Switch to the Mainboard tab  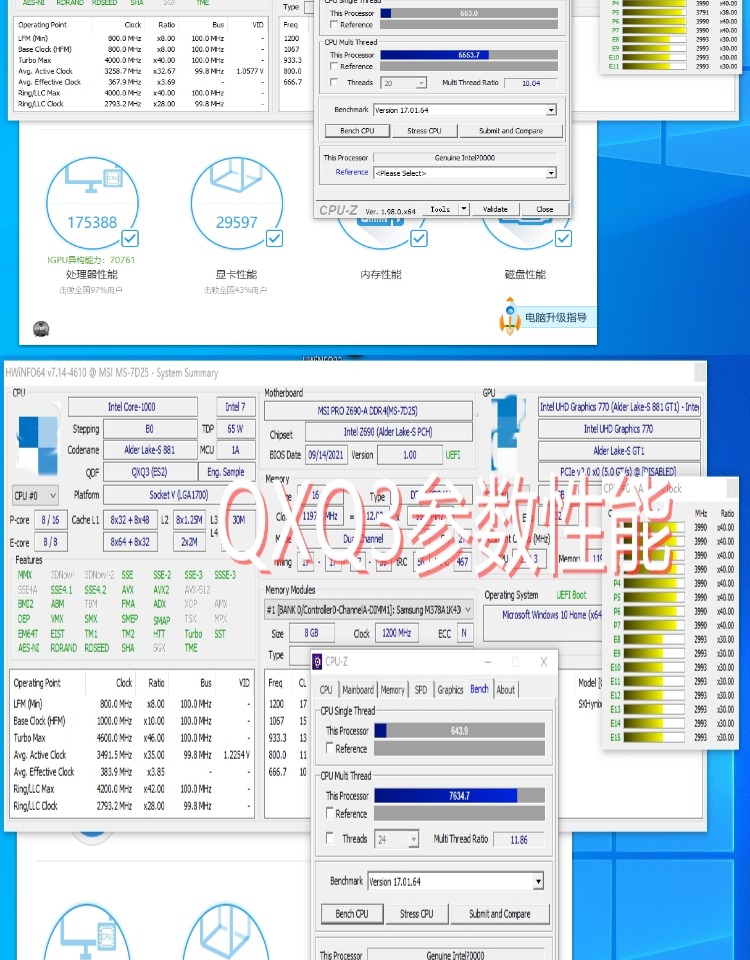pos(358,689)
